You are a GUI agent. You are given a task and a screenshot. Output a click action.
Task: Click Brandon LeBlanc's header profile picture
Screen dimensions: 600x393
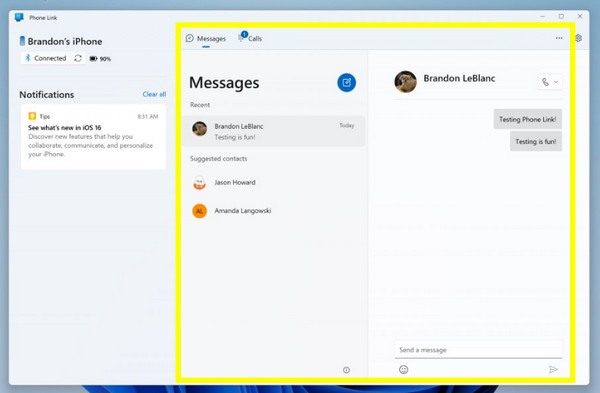click(x=405, y=82)
